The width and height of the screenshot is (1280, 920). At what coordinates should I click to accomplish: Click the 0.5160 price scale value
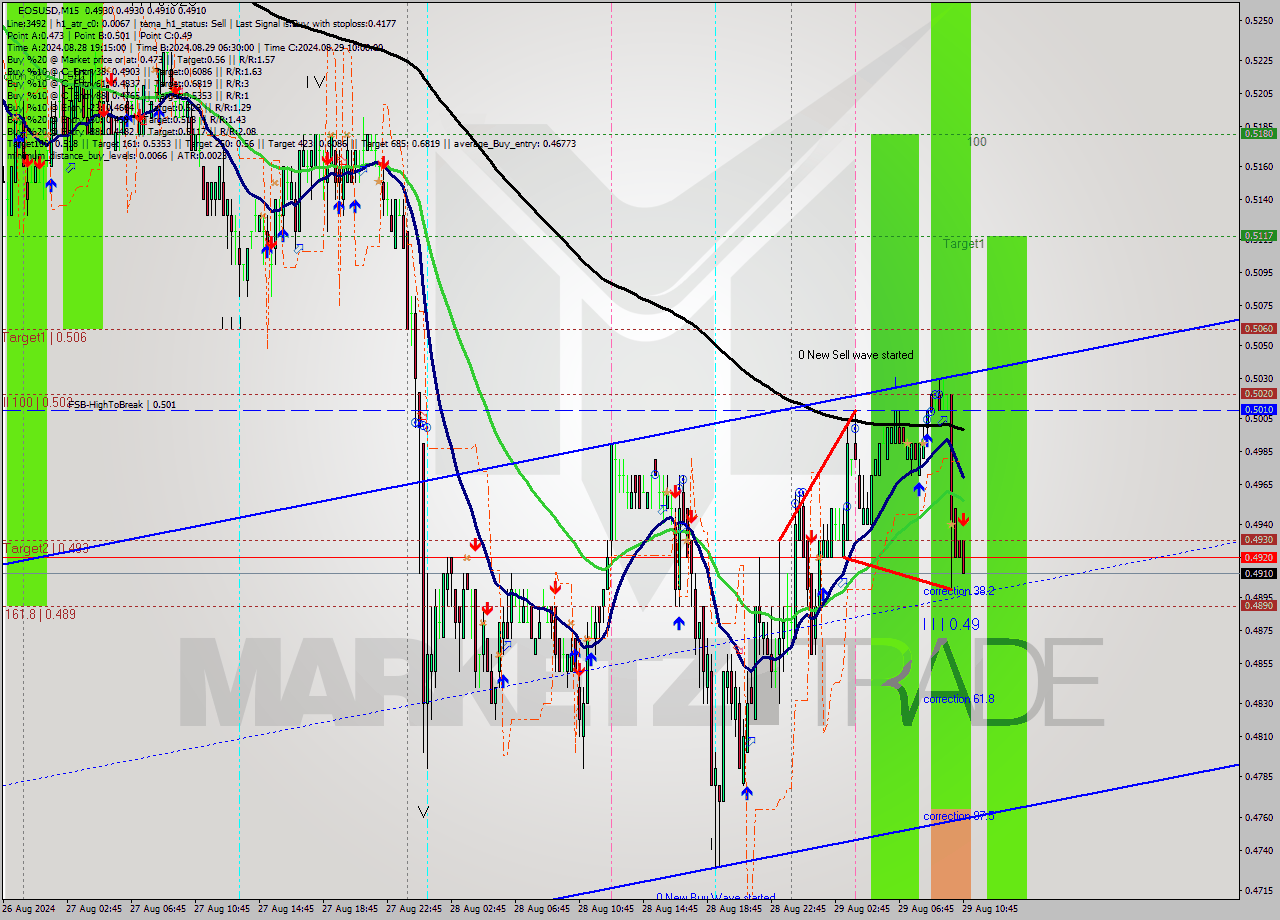point(1258,166)
